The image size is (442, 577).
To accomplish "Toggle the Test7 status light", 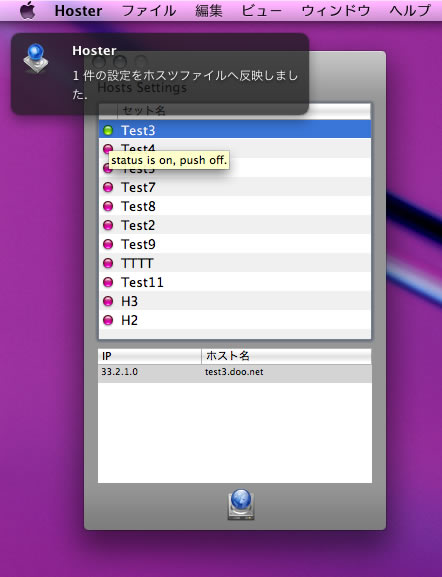I will click(x=108, y=187).
